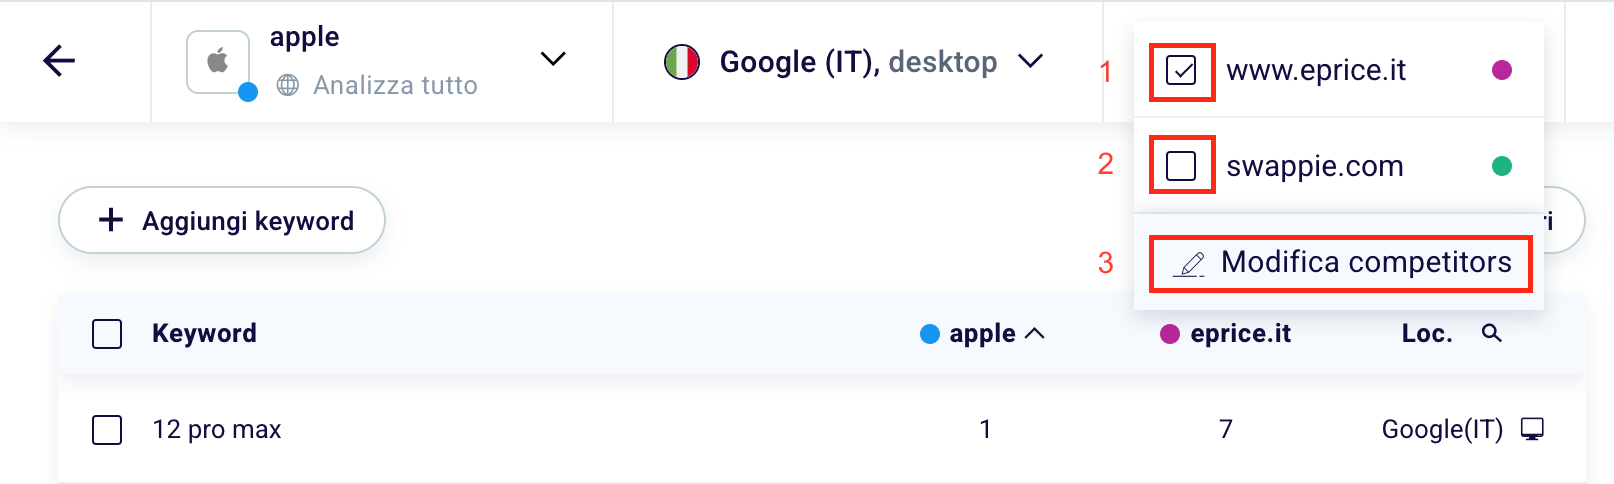Toggle the select-all checkbox beside Keyword
Screen dimensions: 1614x484
pyautogui.click(x=107, y=334)
